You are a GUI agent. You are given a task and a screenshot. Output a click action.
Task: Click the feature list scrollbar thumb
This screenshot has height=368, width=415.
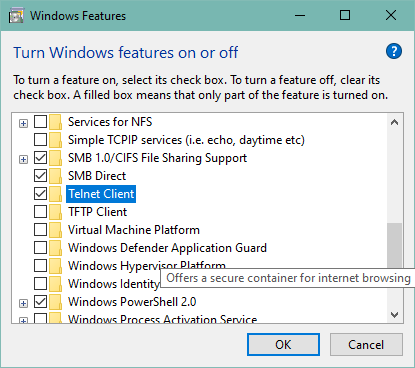pyautogui.click(x=395, y=246)
